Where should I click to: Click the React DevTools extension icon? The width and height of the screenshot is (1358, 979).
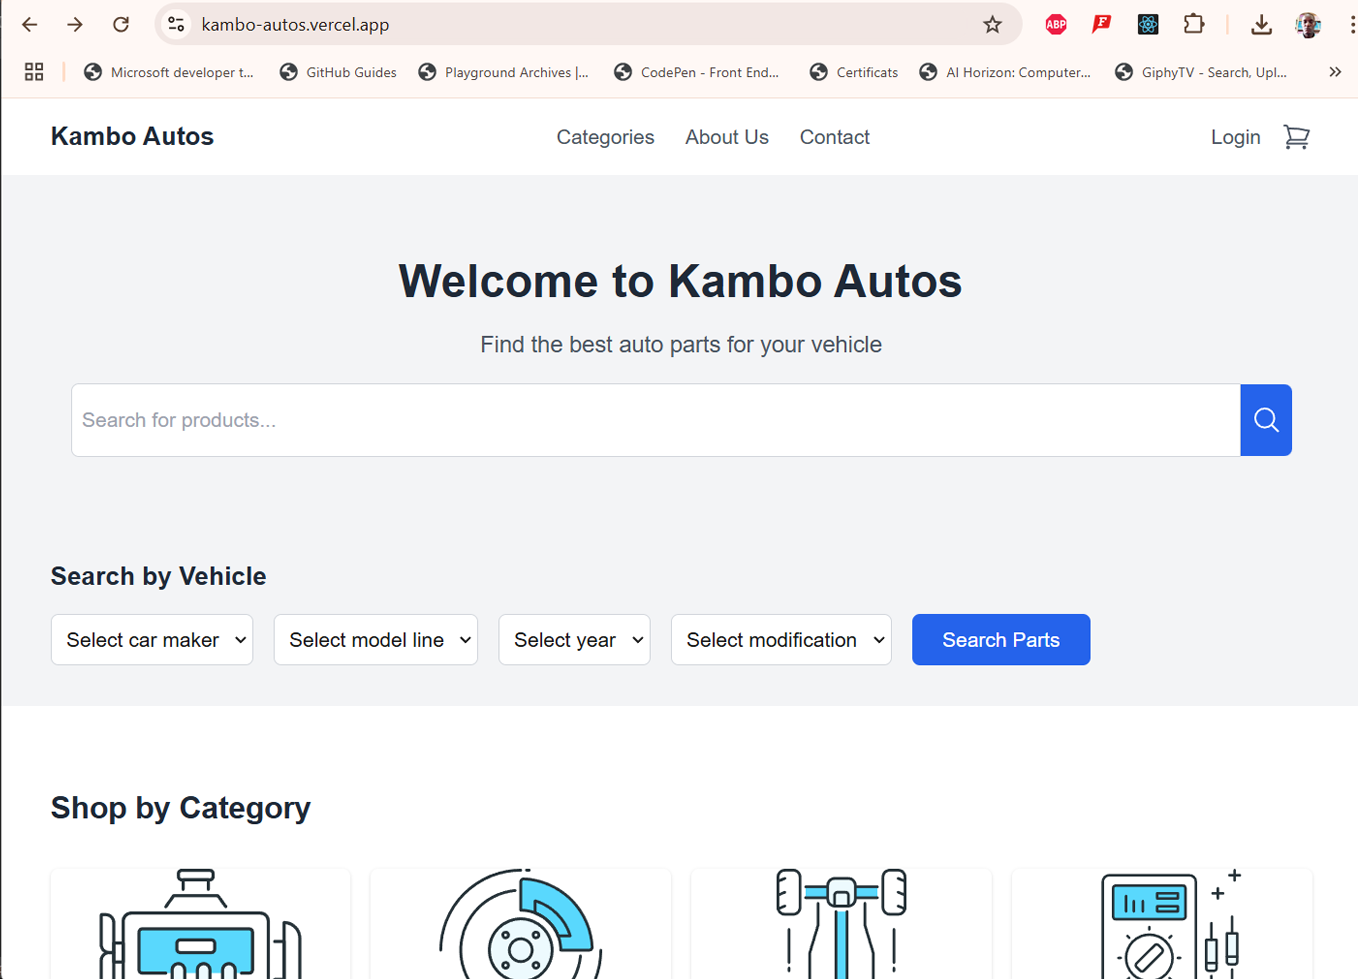coord(1147,24)
